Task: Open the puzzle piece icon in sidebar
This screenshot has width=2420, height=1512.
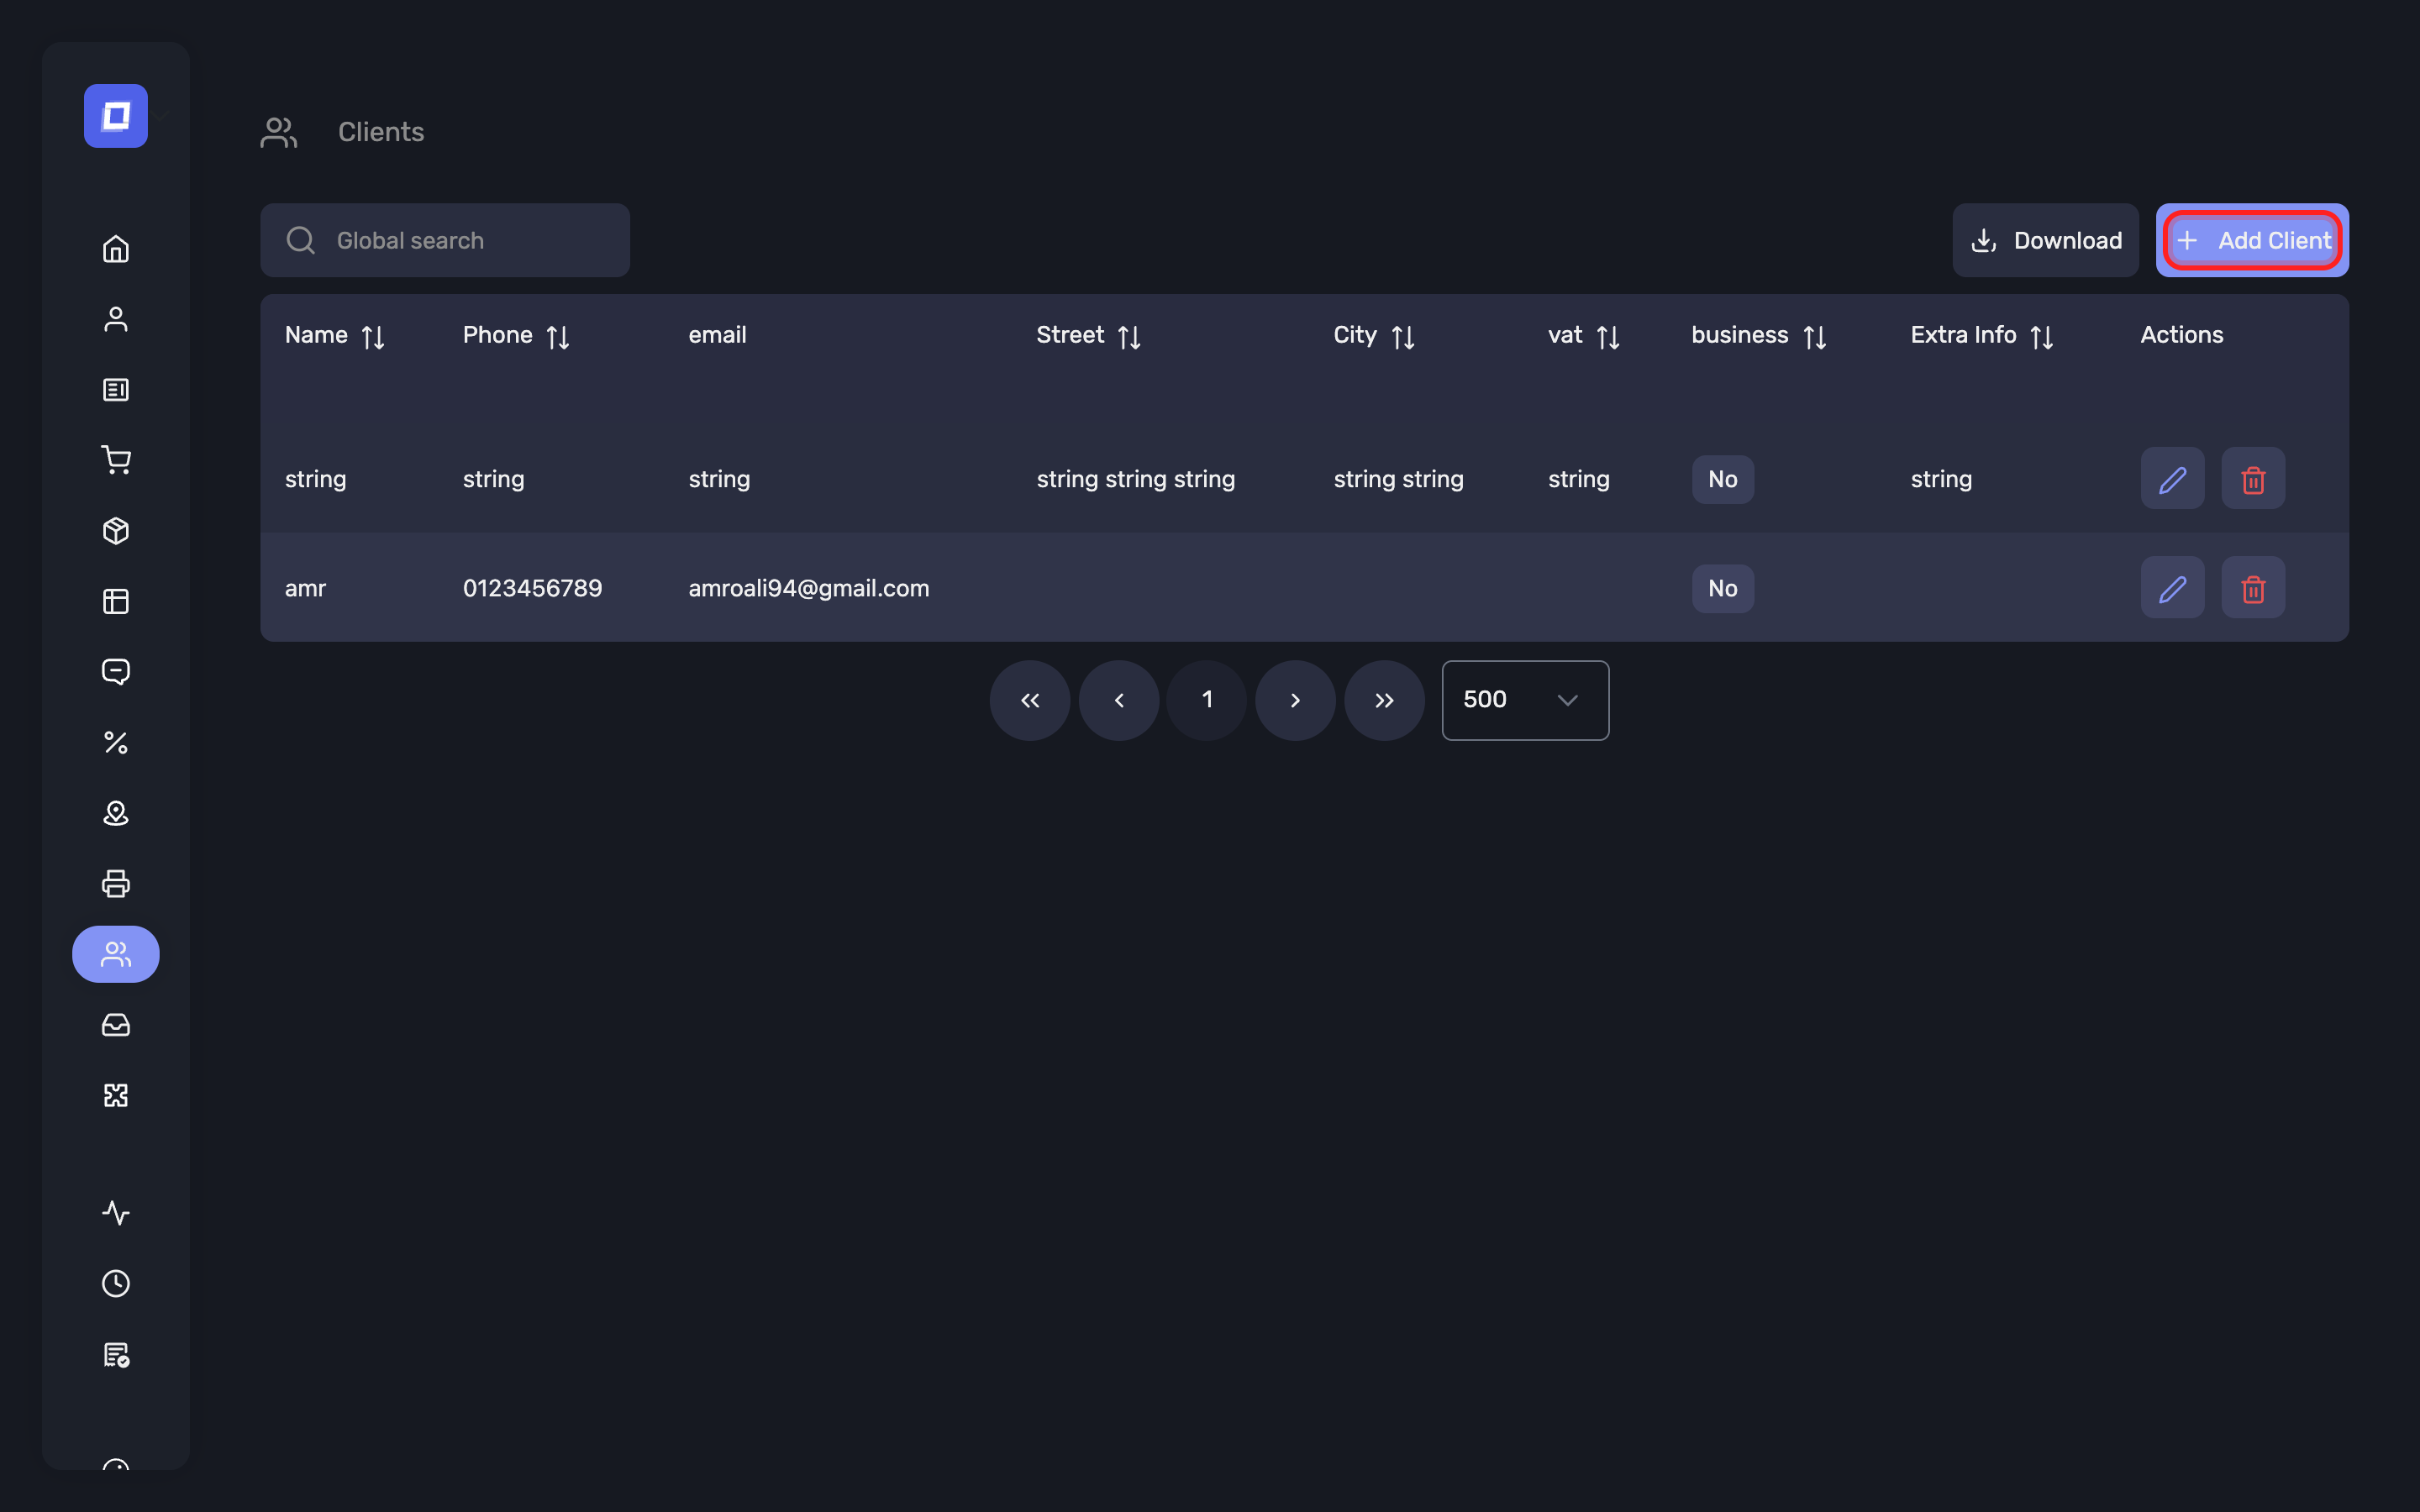Action: 116,1095
